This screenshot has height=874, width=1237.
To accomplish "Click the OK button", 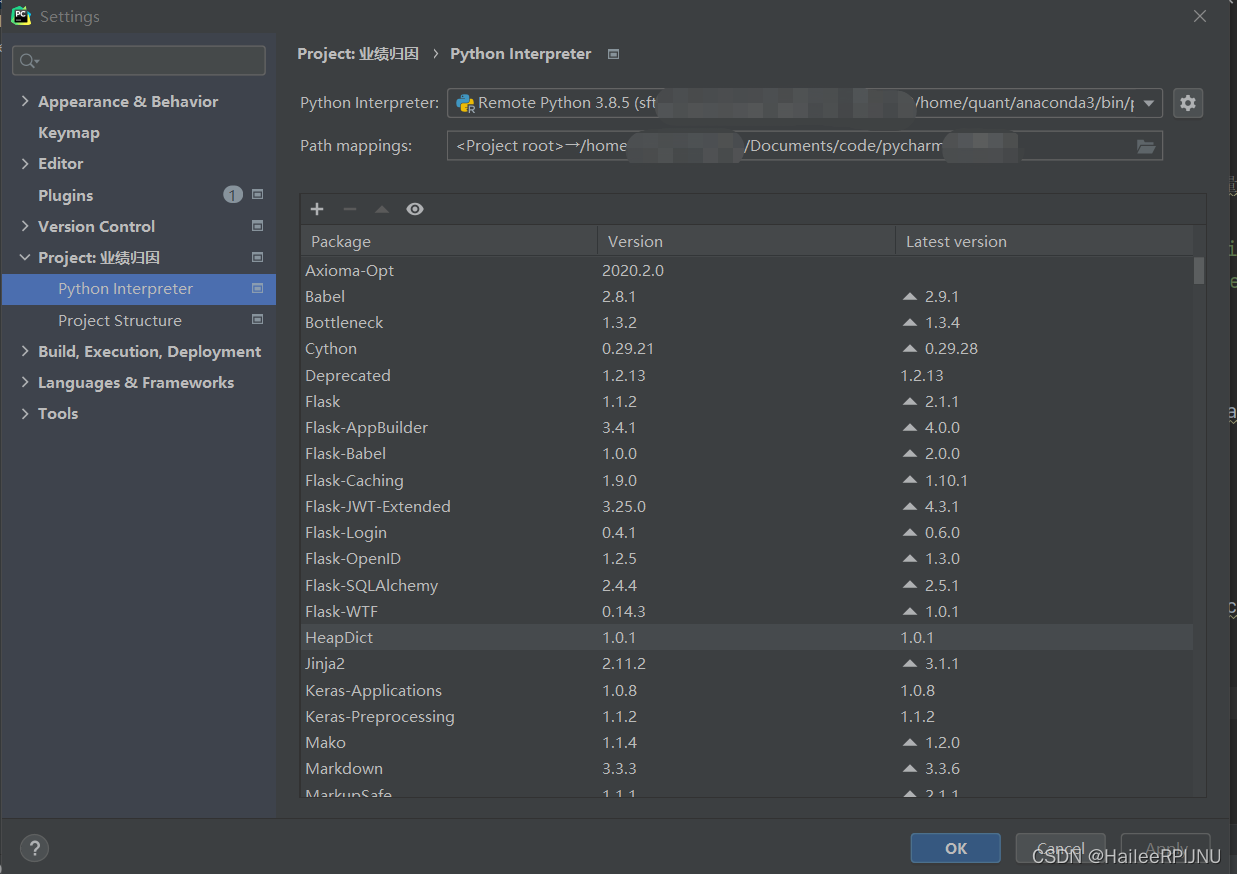I will (955, 848).
